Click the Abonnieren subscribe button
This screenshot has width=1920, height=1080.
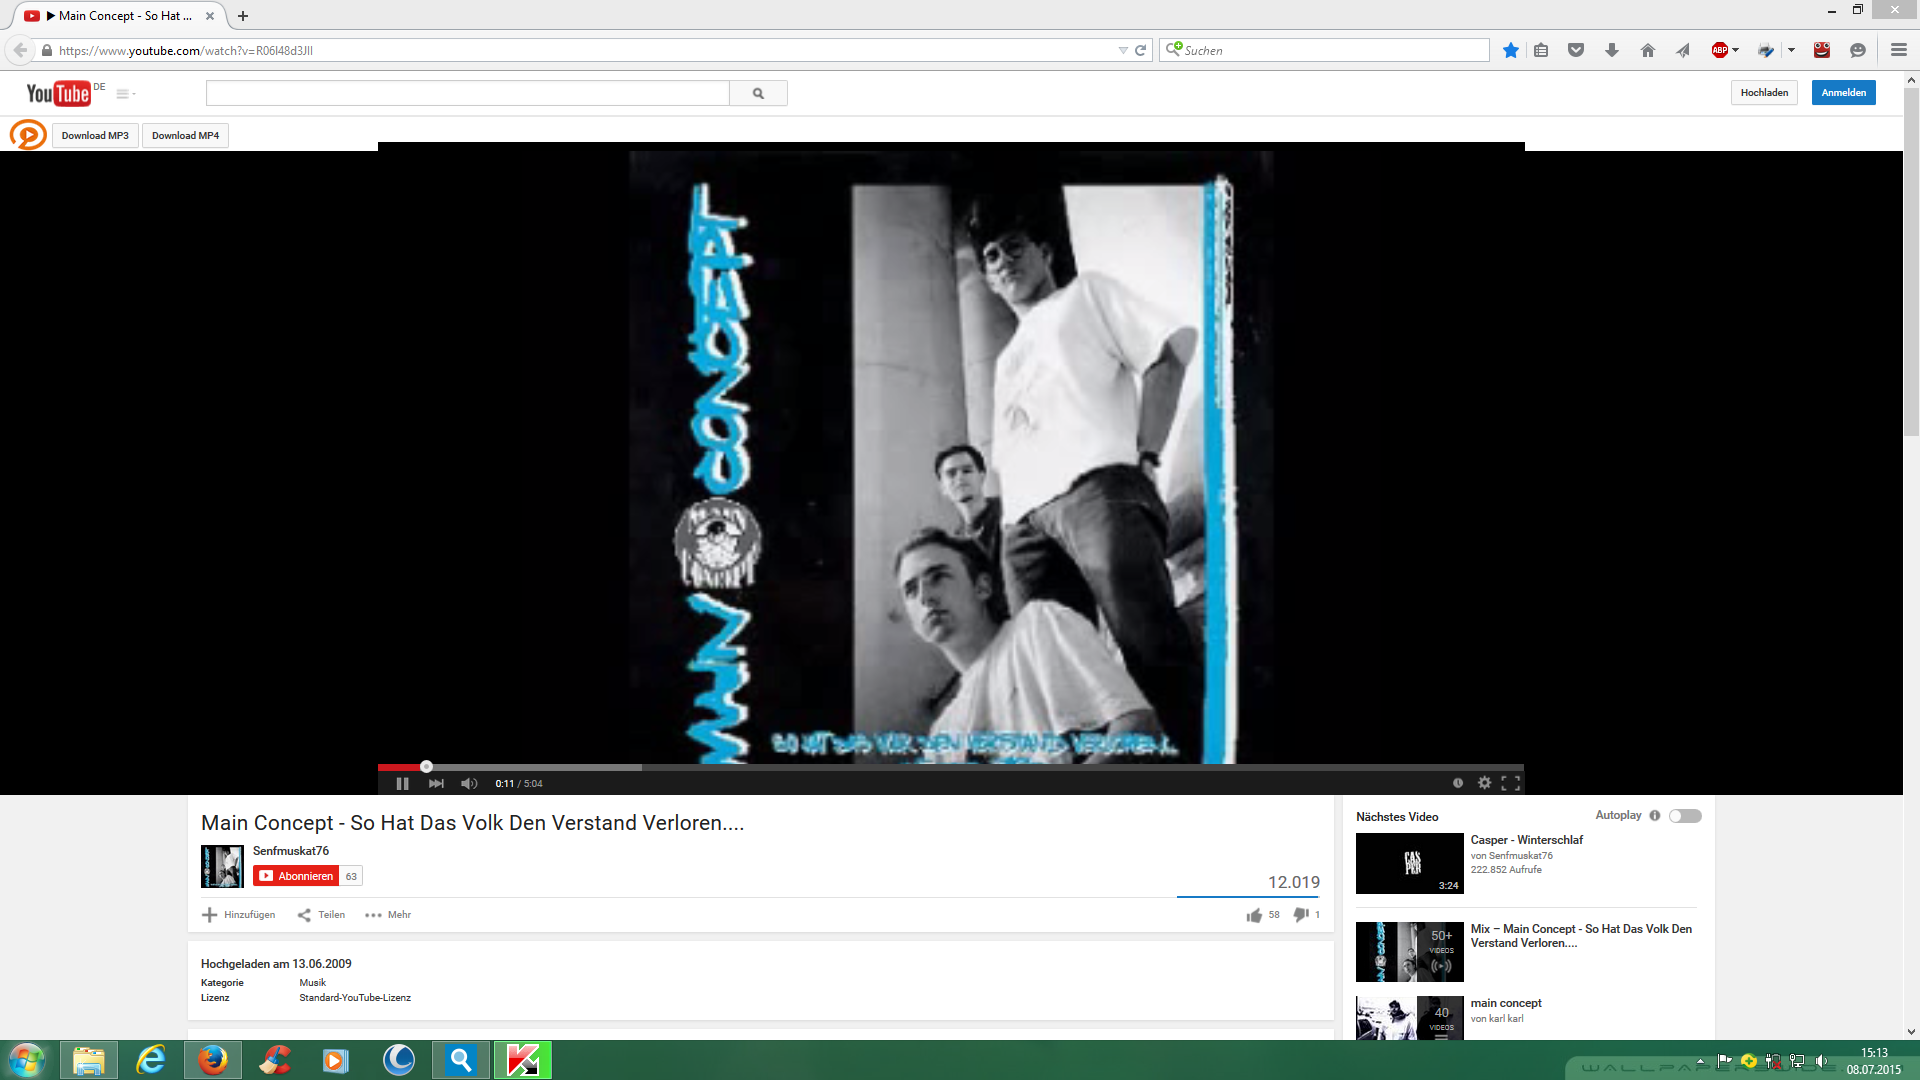296,876
